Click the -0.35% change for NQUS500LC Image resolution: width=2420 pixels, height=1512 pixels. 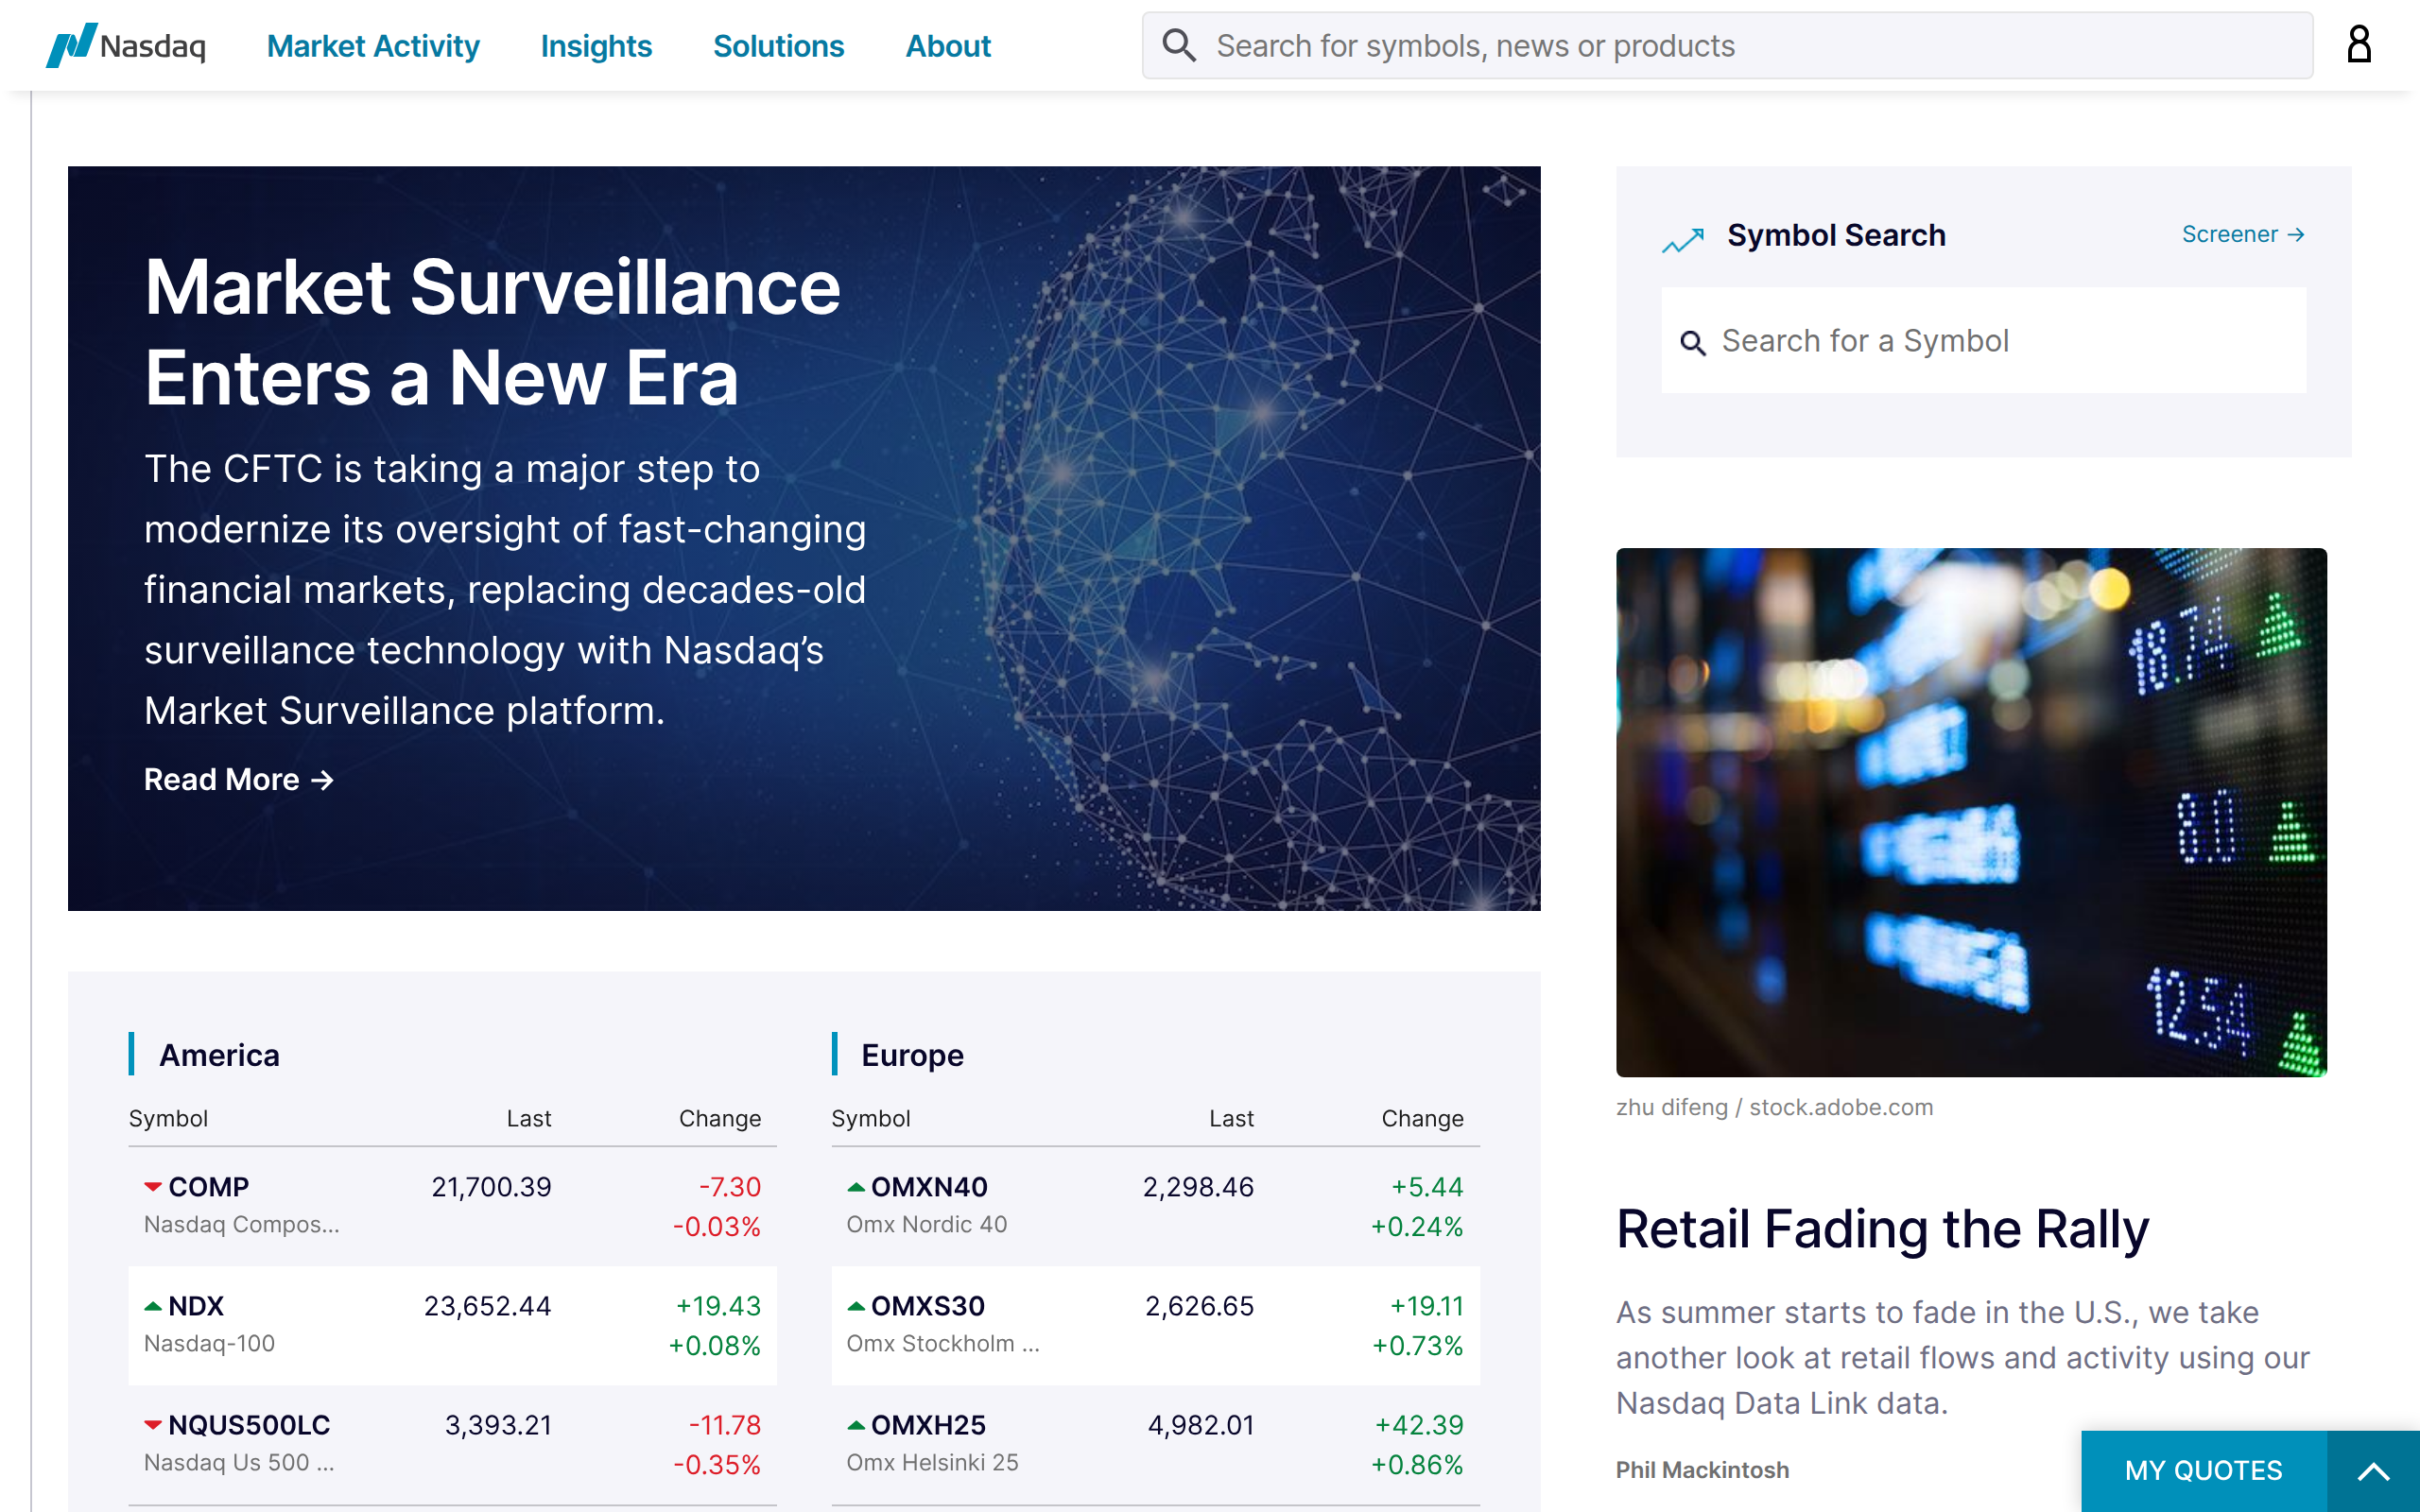[x=717, y=1465]
